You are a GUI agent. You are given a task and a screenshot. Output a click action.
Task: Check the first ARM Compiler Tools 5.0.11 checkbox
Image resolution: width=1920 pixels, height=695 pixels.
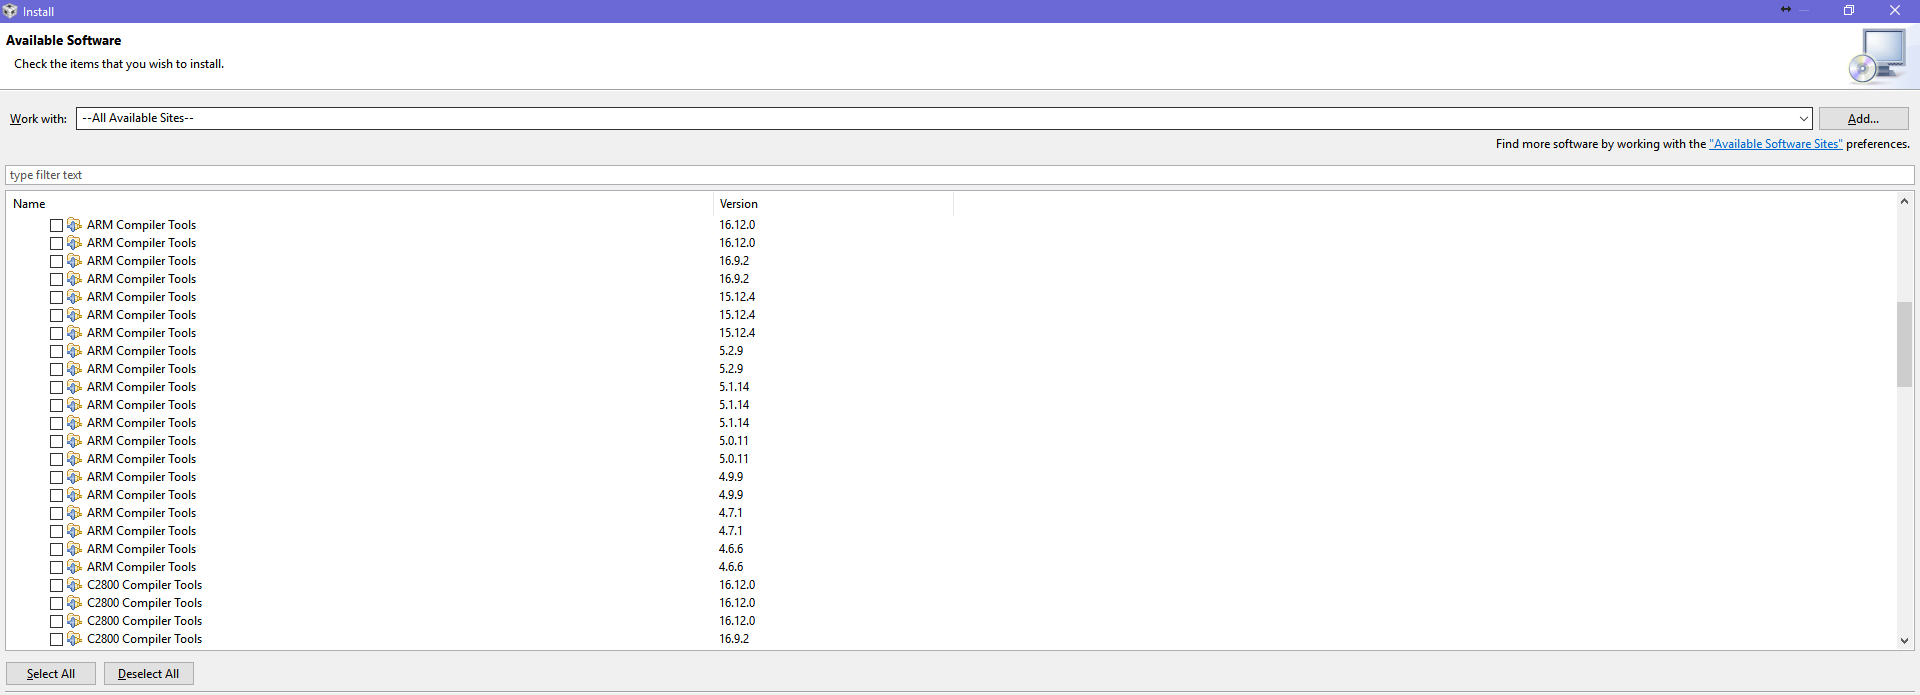click(56, 441)
